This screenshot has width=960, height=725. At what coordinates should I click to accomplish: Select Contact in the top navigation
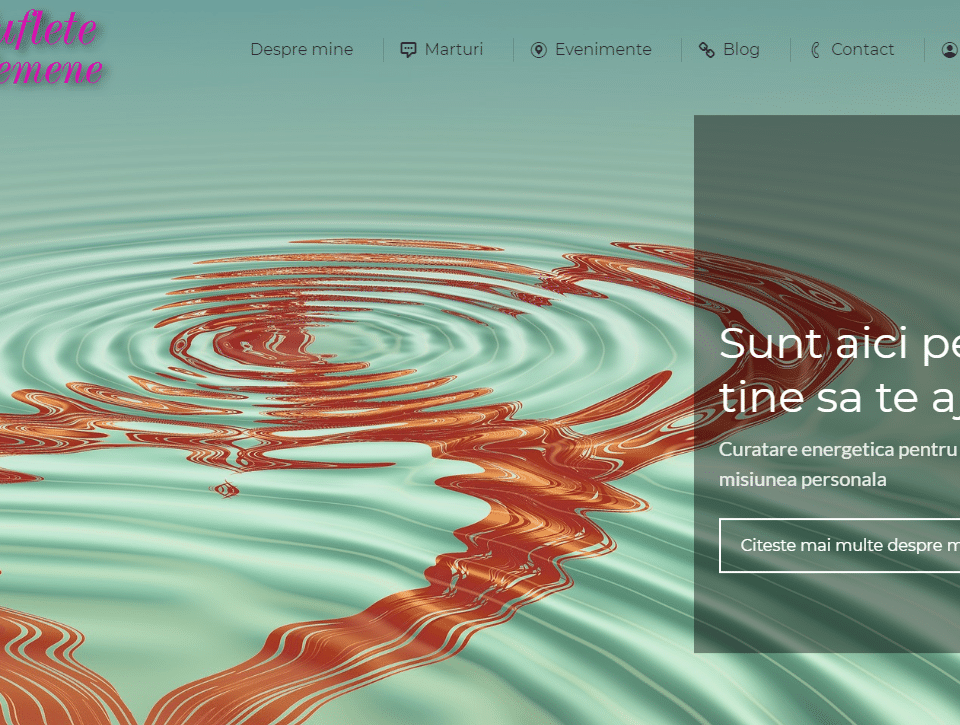pyautogui.click(x=862, y=50)
